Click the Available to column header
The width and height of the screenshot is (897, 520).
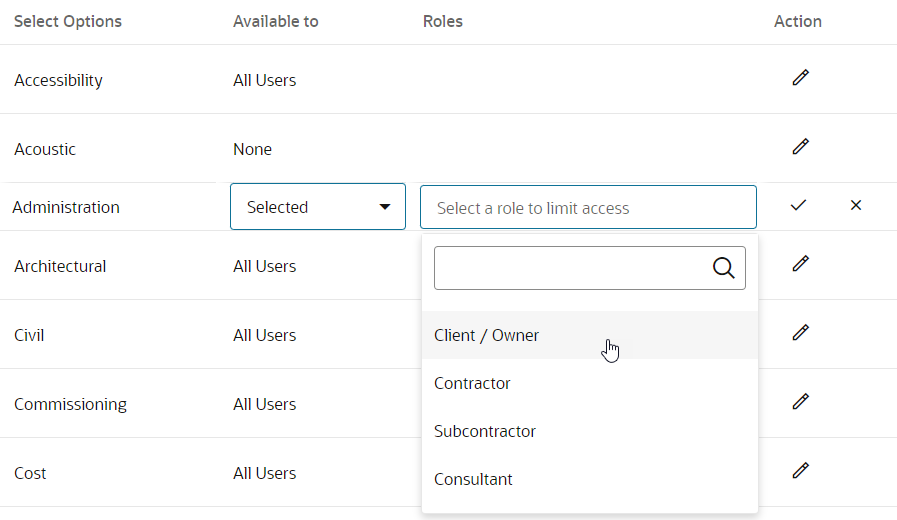(276, 21)
